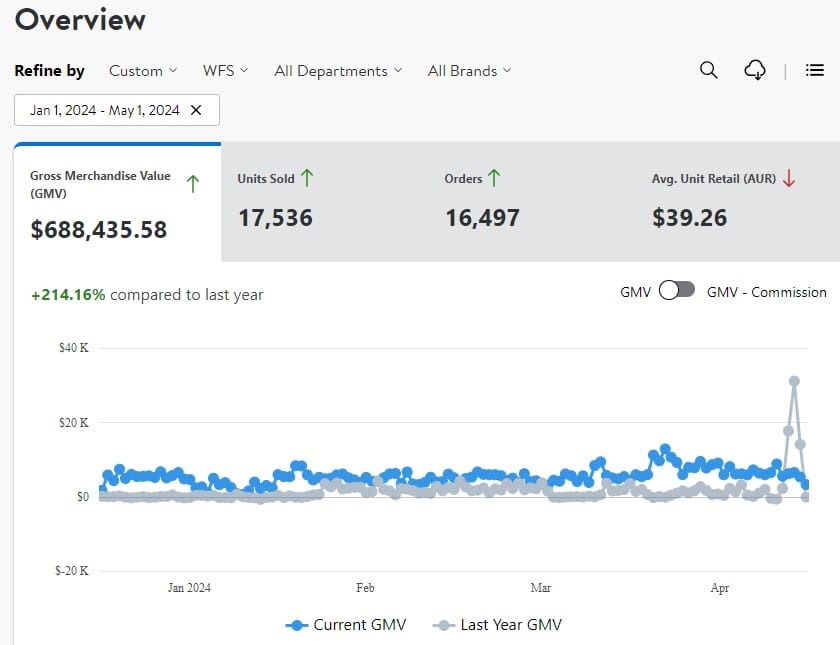Open the Custom date range dropdown
Screen dimensions: 840x645
coord(143,71)
